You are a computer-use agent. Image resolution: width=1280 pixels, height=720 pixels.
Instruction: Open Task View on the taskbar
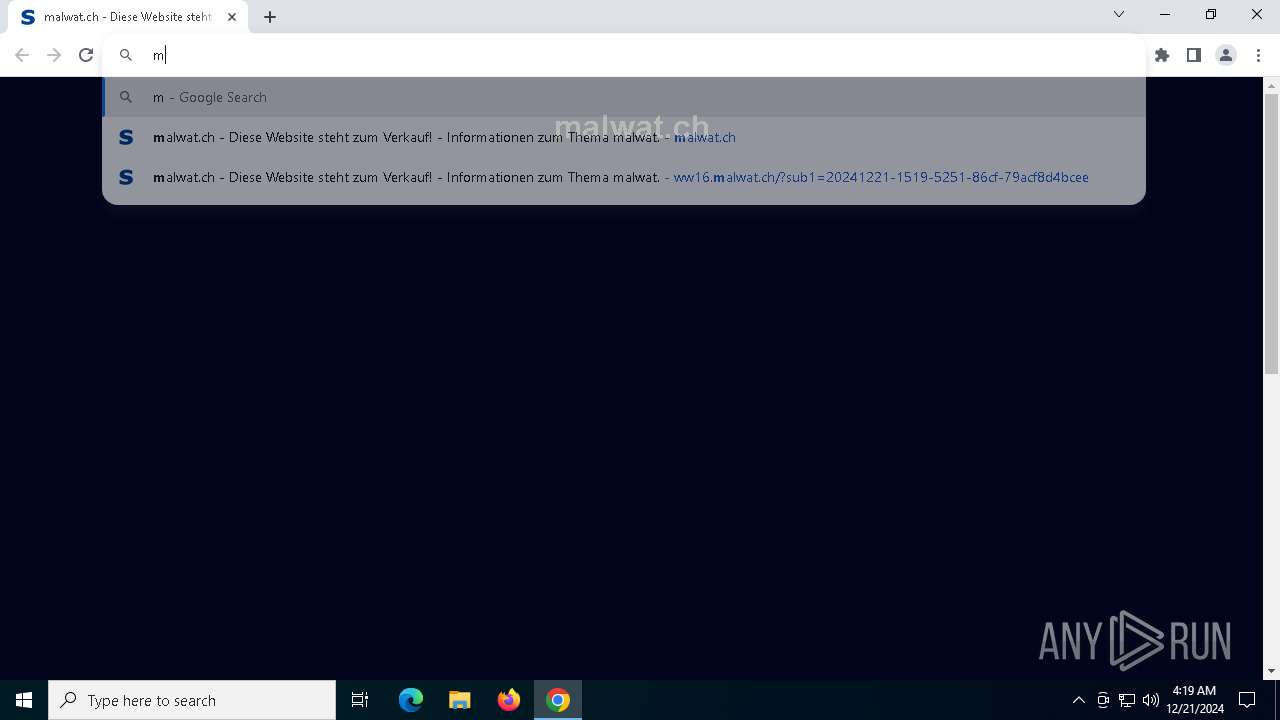360,700
